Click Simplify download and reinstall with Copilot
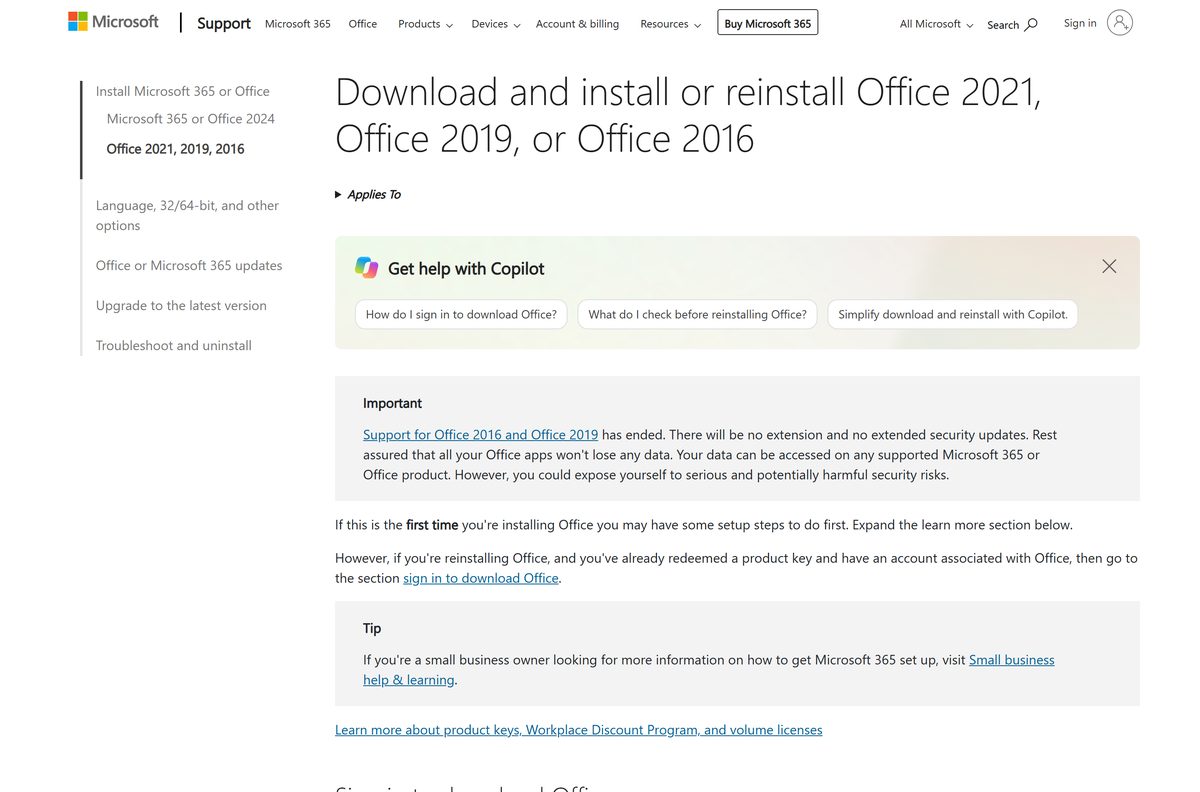Image resolution: width=1200 pixels, height=792 pixels. pos(953,314)
